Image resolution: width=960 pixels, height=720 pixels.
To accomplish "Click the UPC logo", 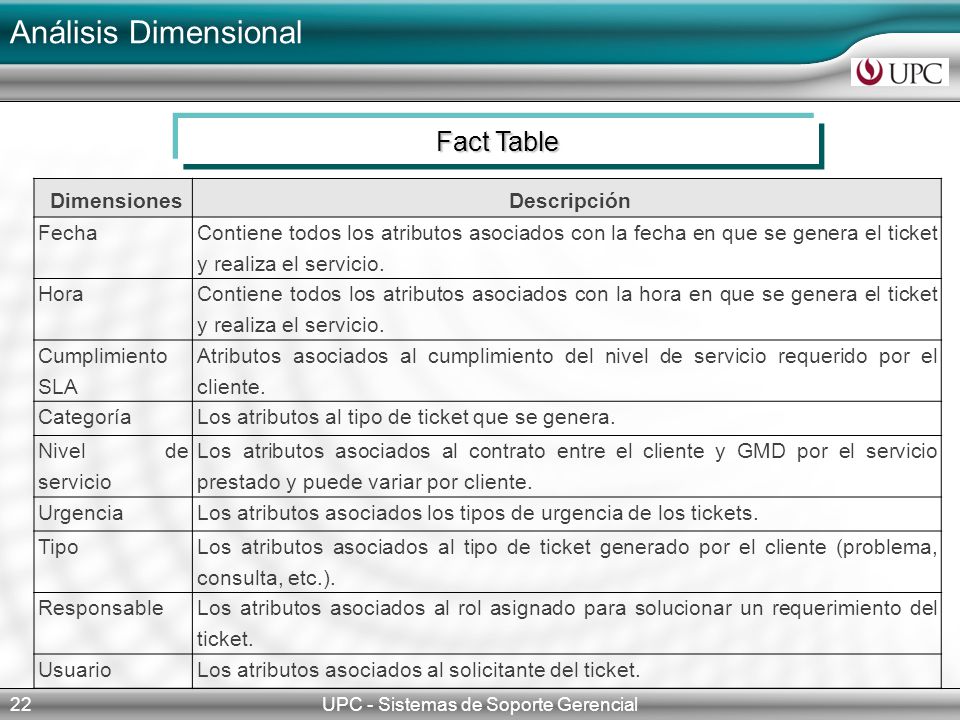I will pyautogui.click(x=899, y=72).
